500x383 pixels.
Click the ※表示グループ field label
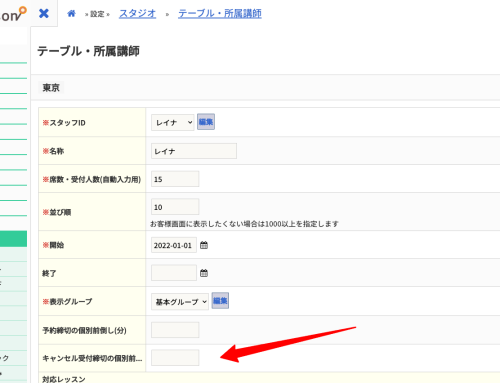tap(67, 301)
